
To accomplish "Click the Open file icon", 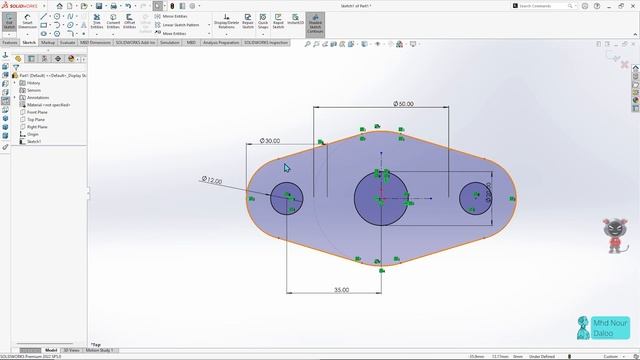I will tap(84, 6).
